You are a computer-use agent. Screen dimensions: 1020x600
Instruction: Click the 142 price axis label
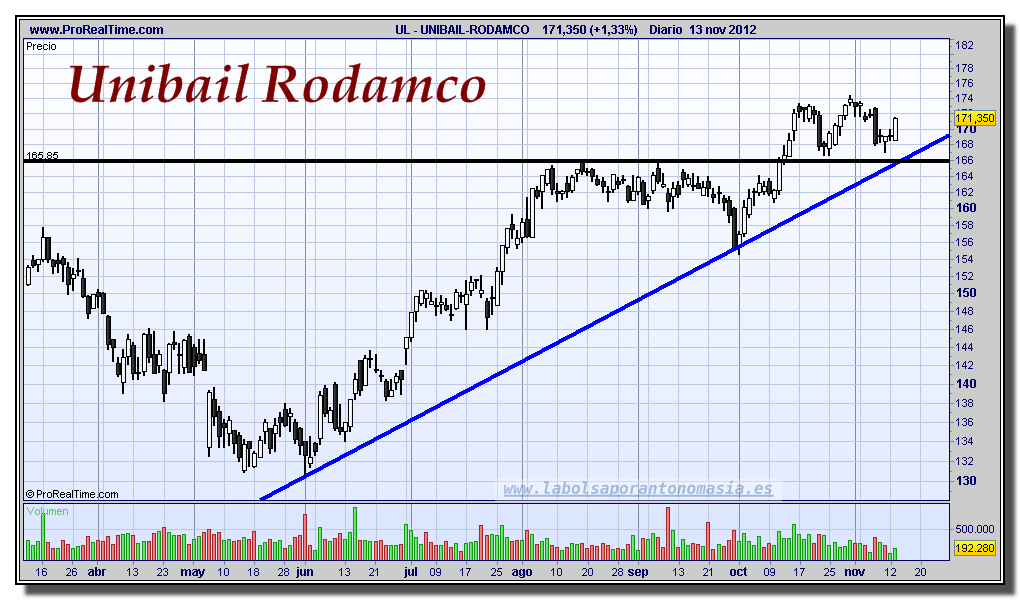(964, 365)
